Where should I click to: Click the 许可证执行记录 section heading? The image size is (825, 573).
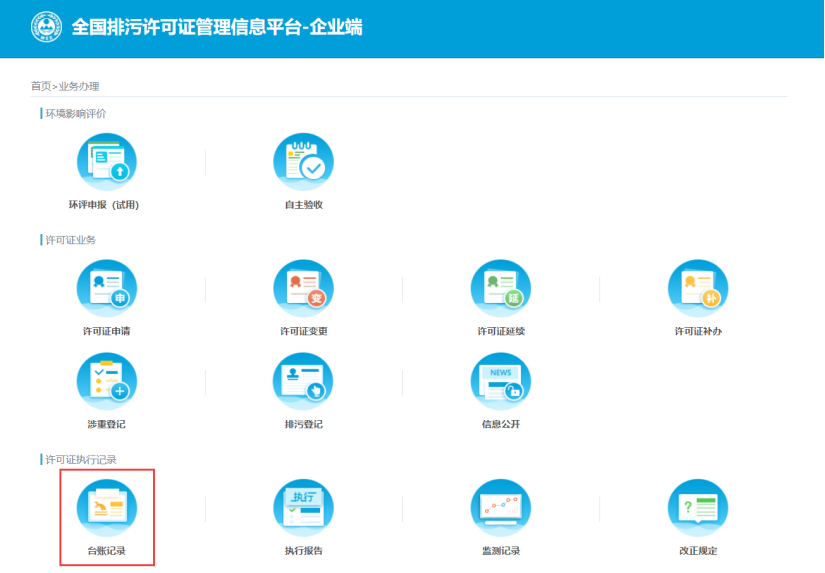point(81,459)
